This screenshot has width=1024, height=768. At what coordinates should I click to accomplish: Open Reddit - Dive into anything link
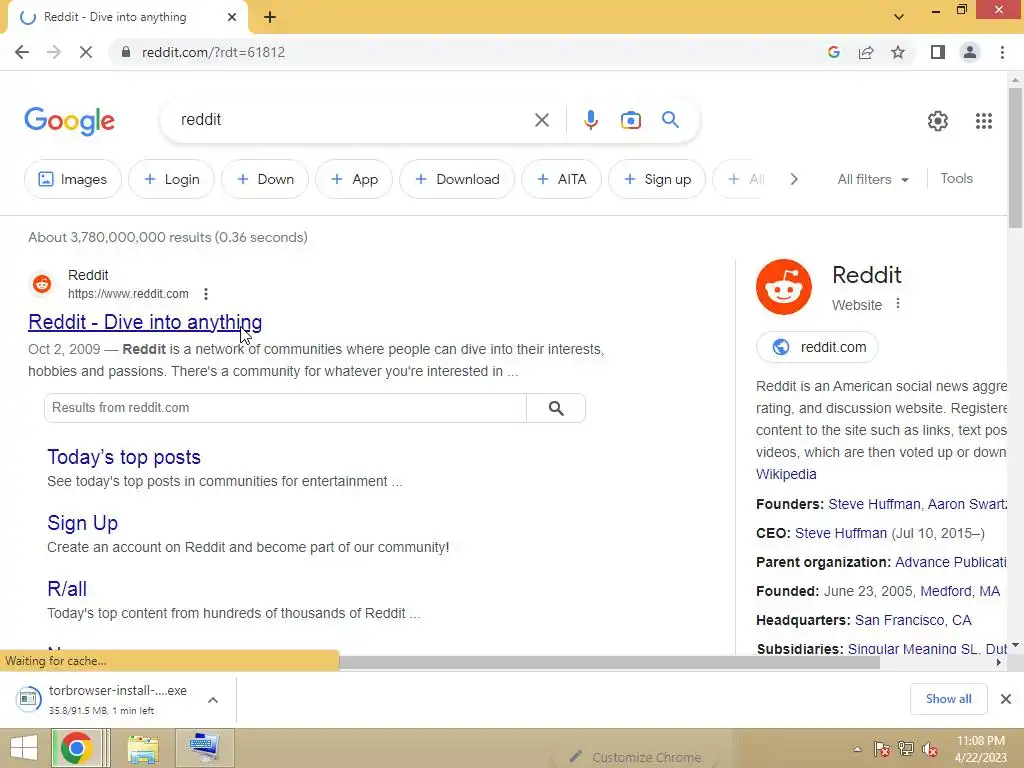(x=145, y=322)
